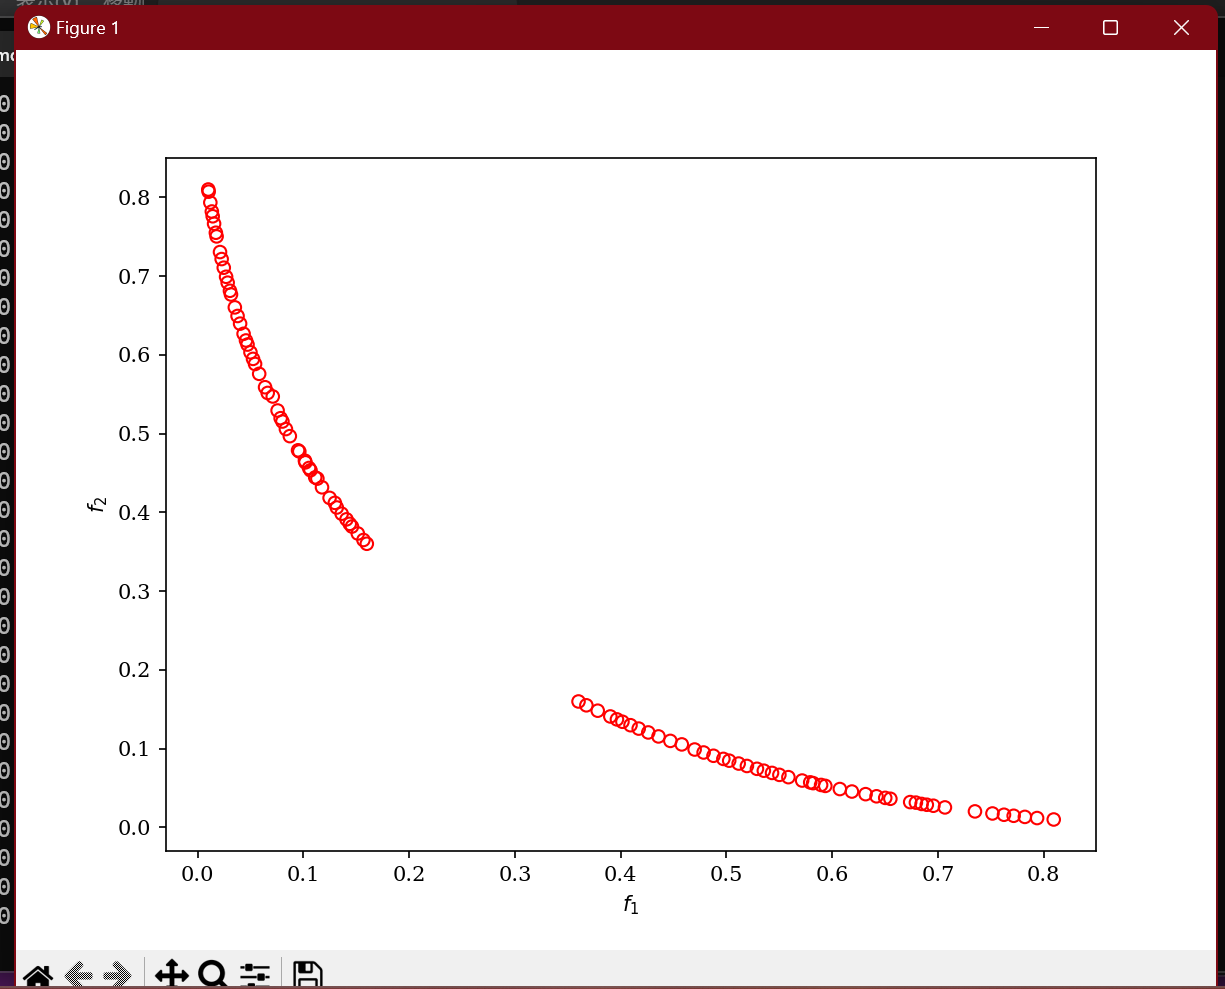Activate the Pan axes tool

tap(172, 975)
